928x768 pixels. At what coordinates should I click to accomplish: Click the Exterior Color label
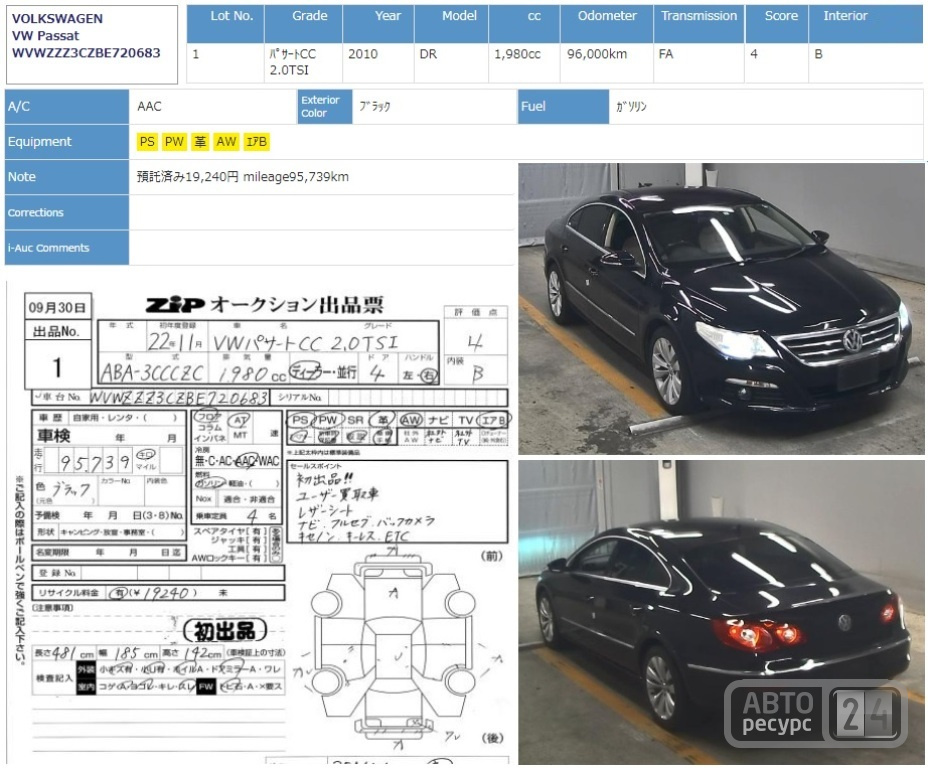[x=324, y=107]
